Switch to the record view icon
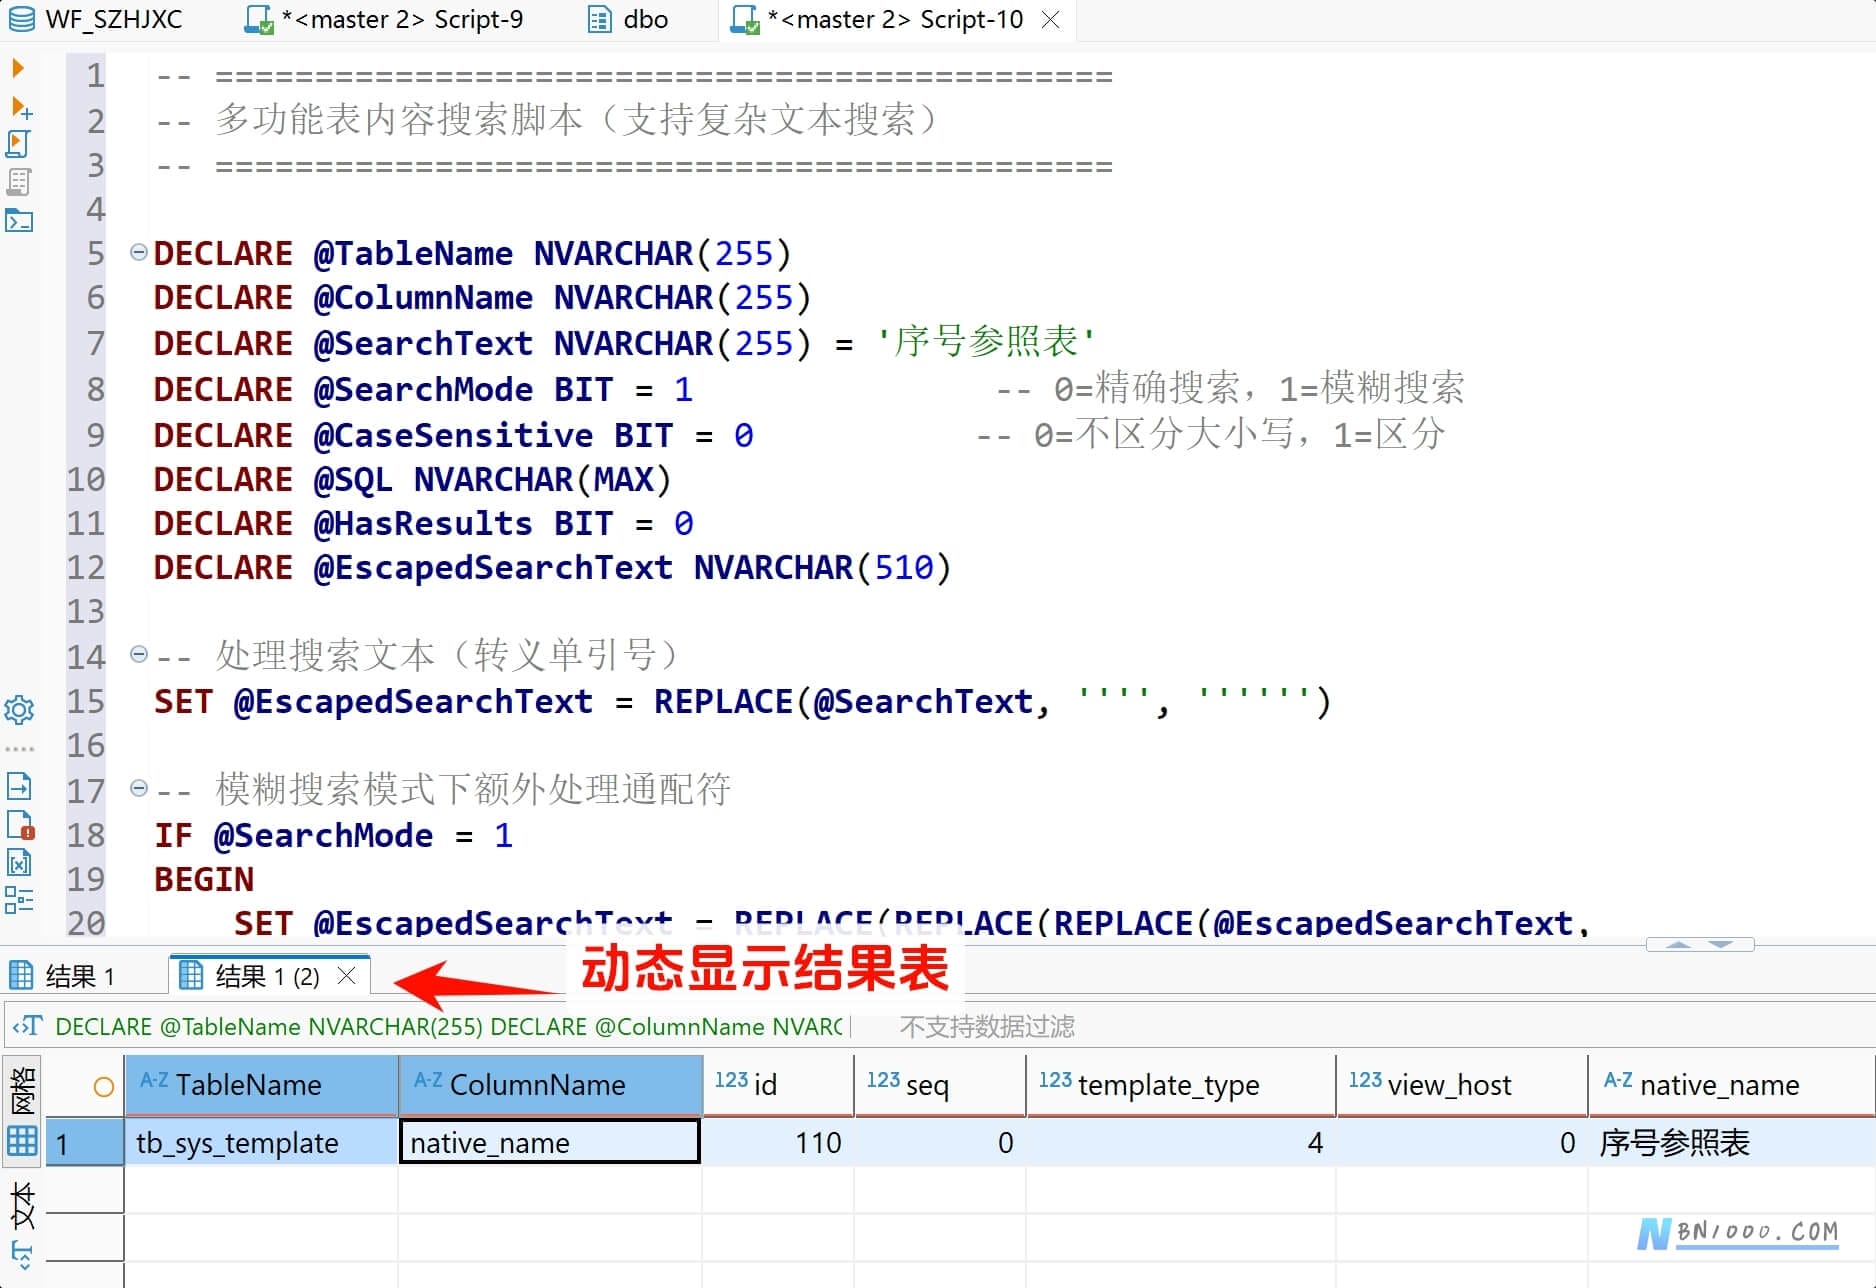 point(21,1253)
